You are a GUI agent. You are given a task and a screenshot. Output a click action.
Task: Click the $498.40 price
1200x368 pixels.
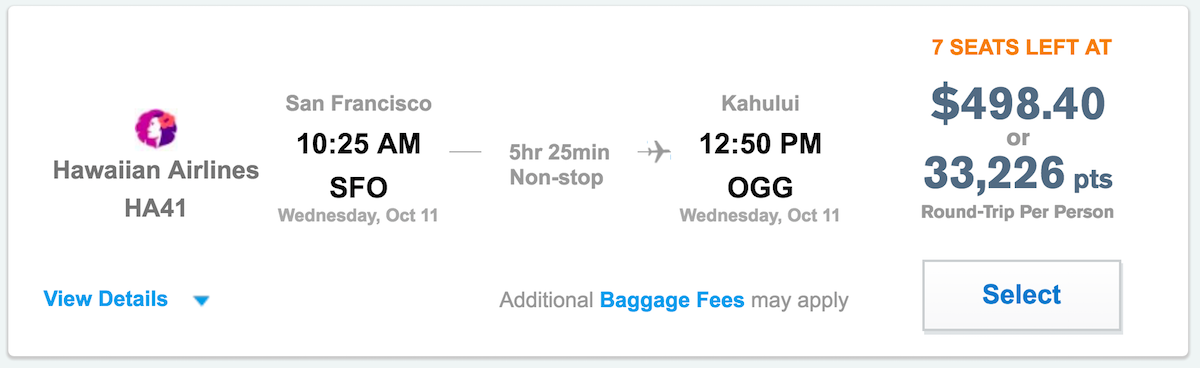click(x=1018, y=102)
